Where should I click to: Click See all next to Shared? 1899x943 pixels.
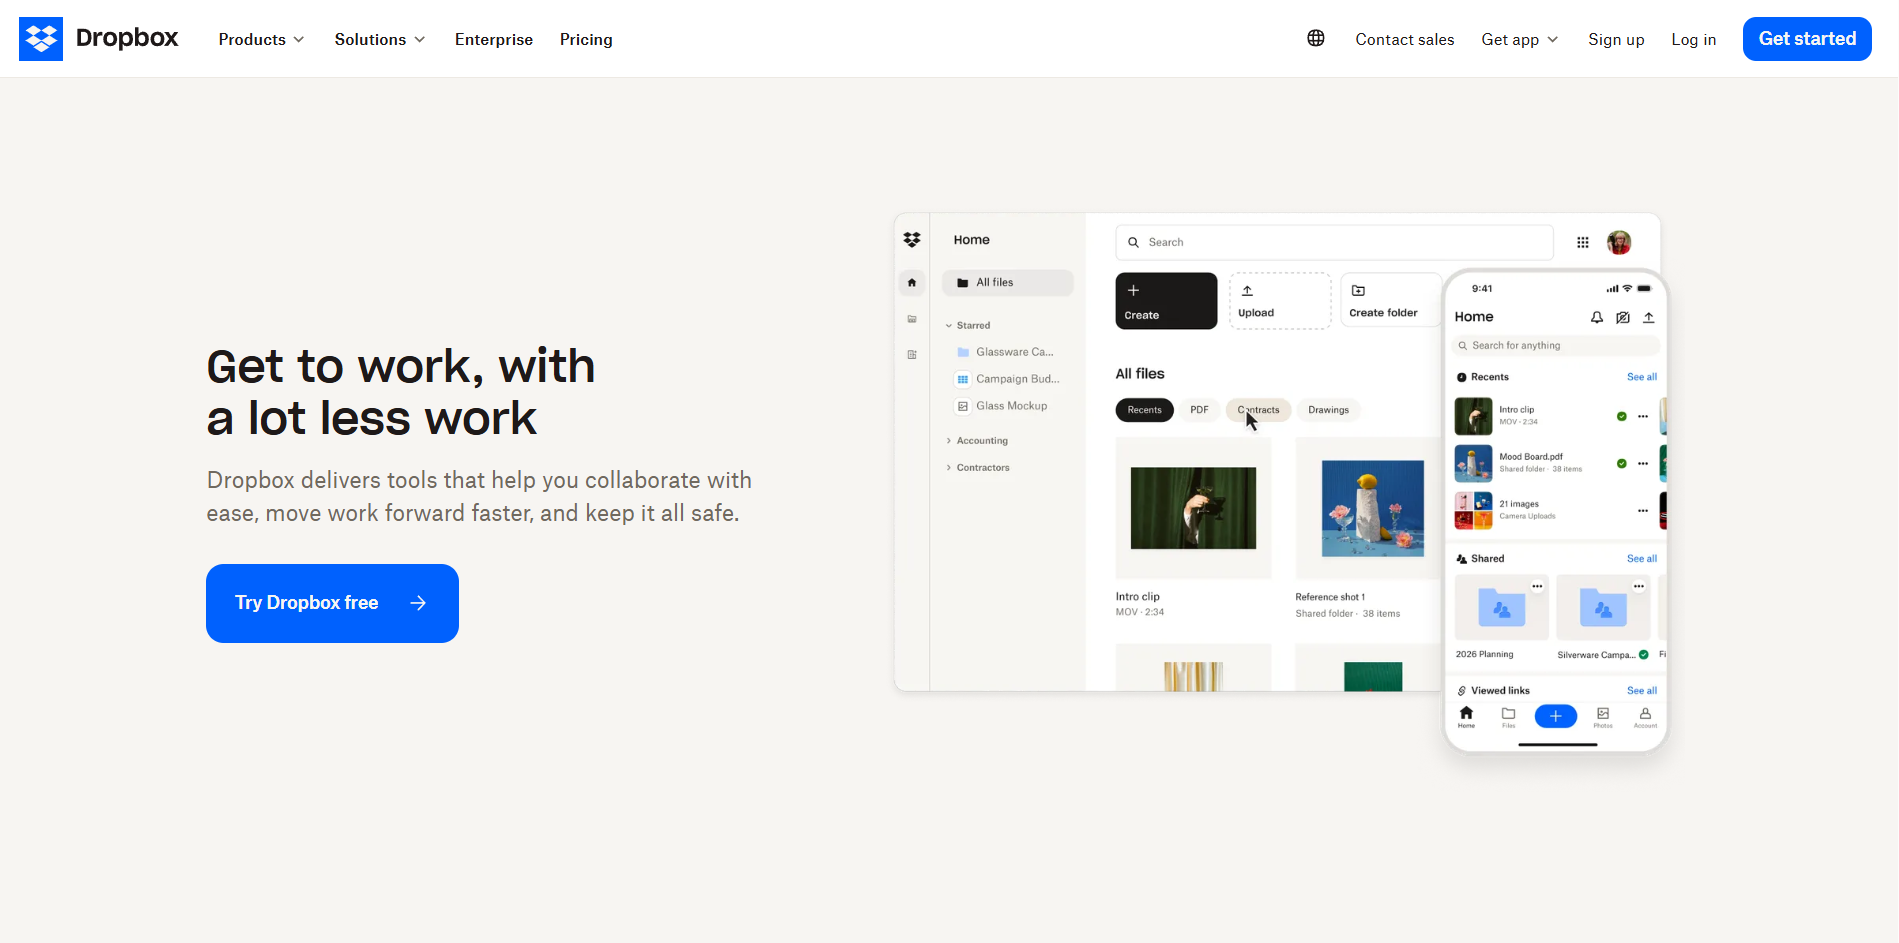1642,559
